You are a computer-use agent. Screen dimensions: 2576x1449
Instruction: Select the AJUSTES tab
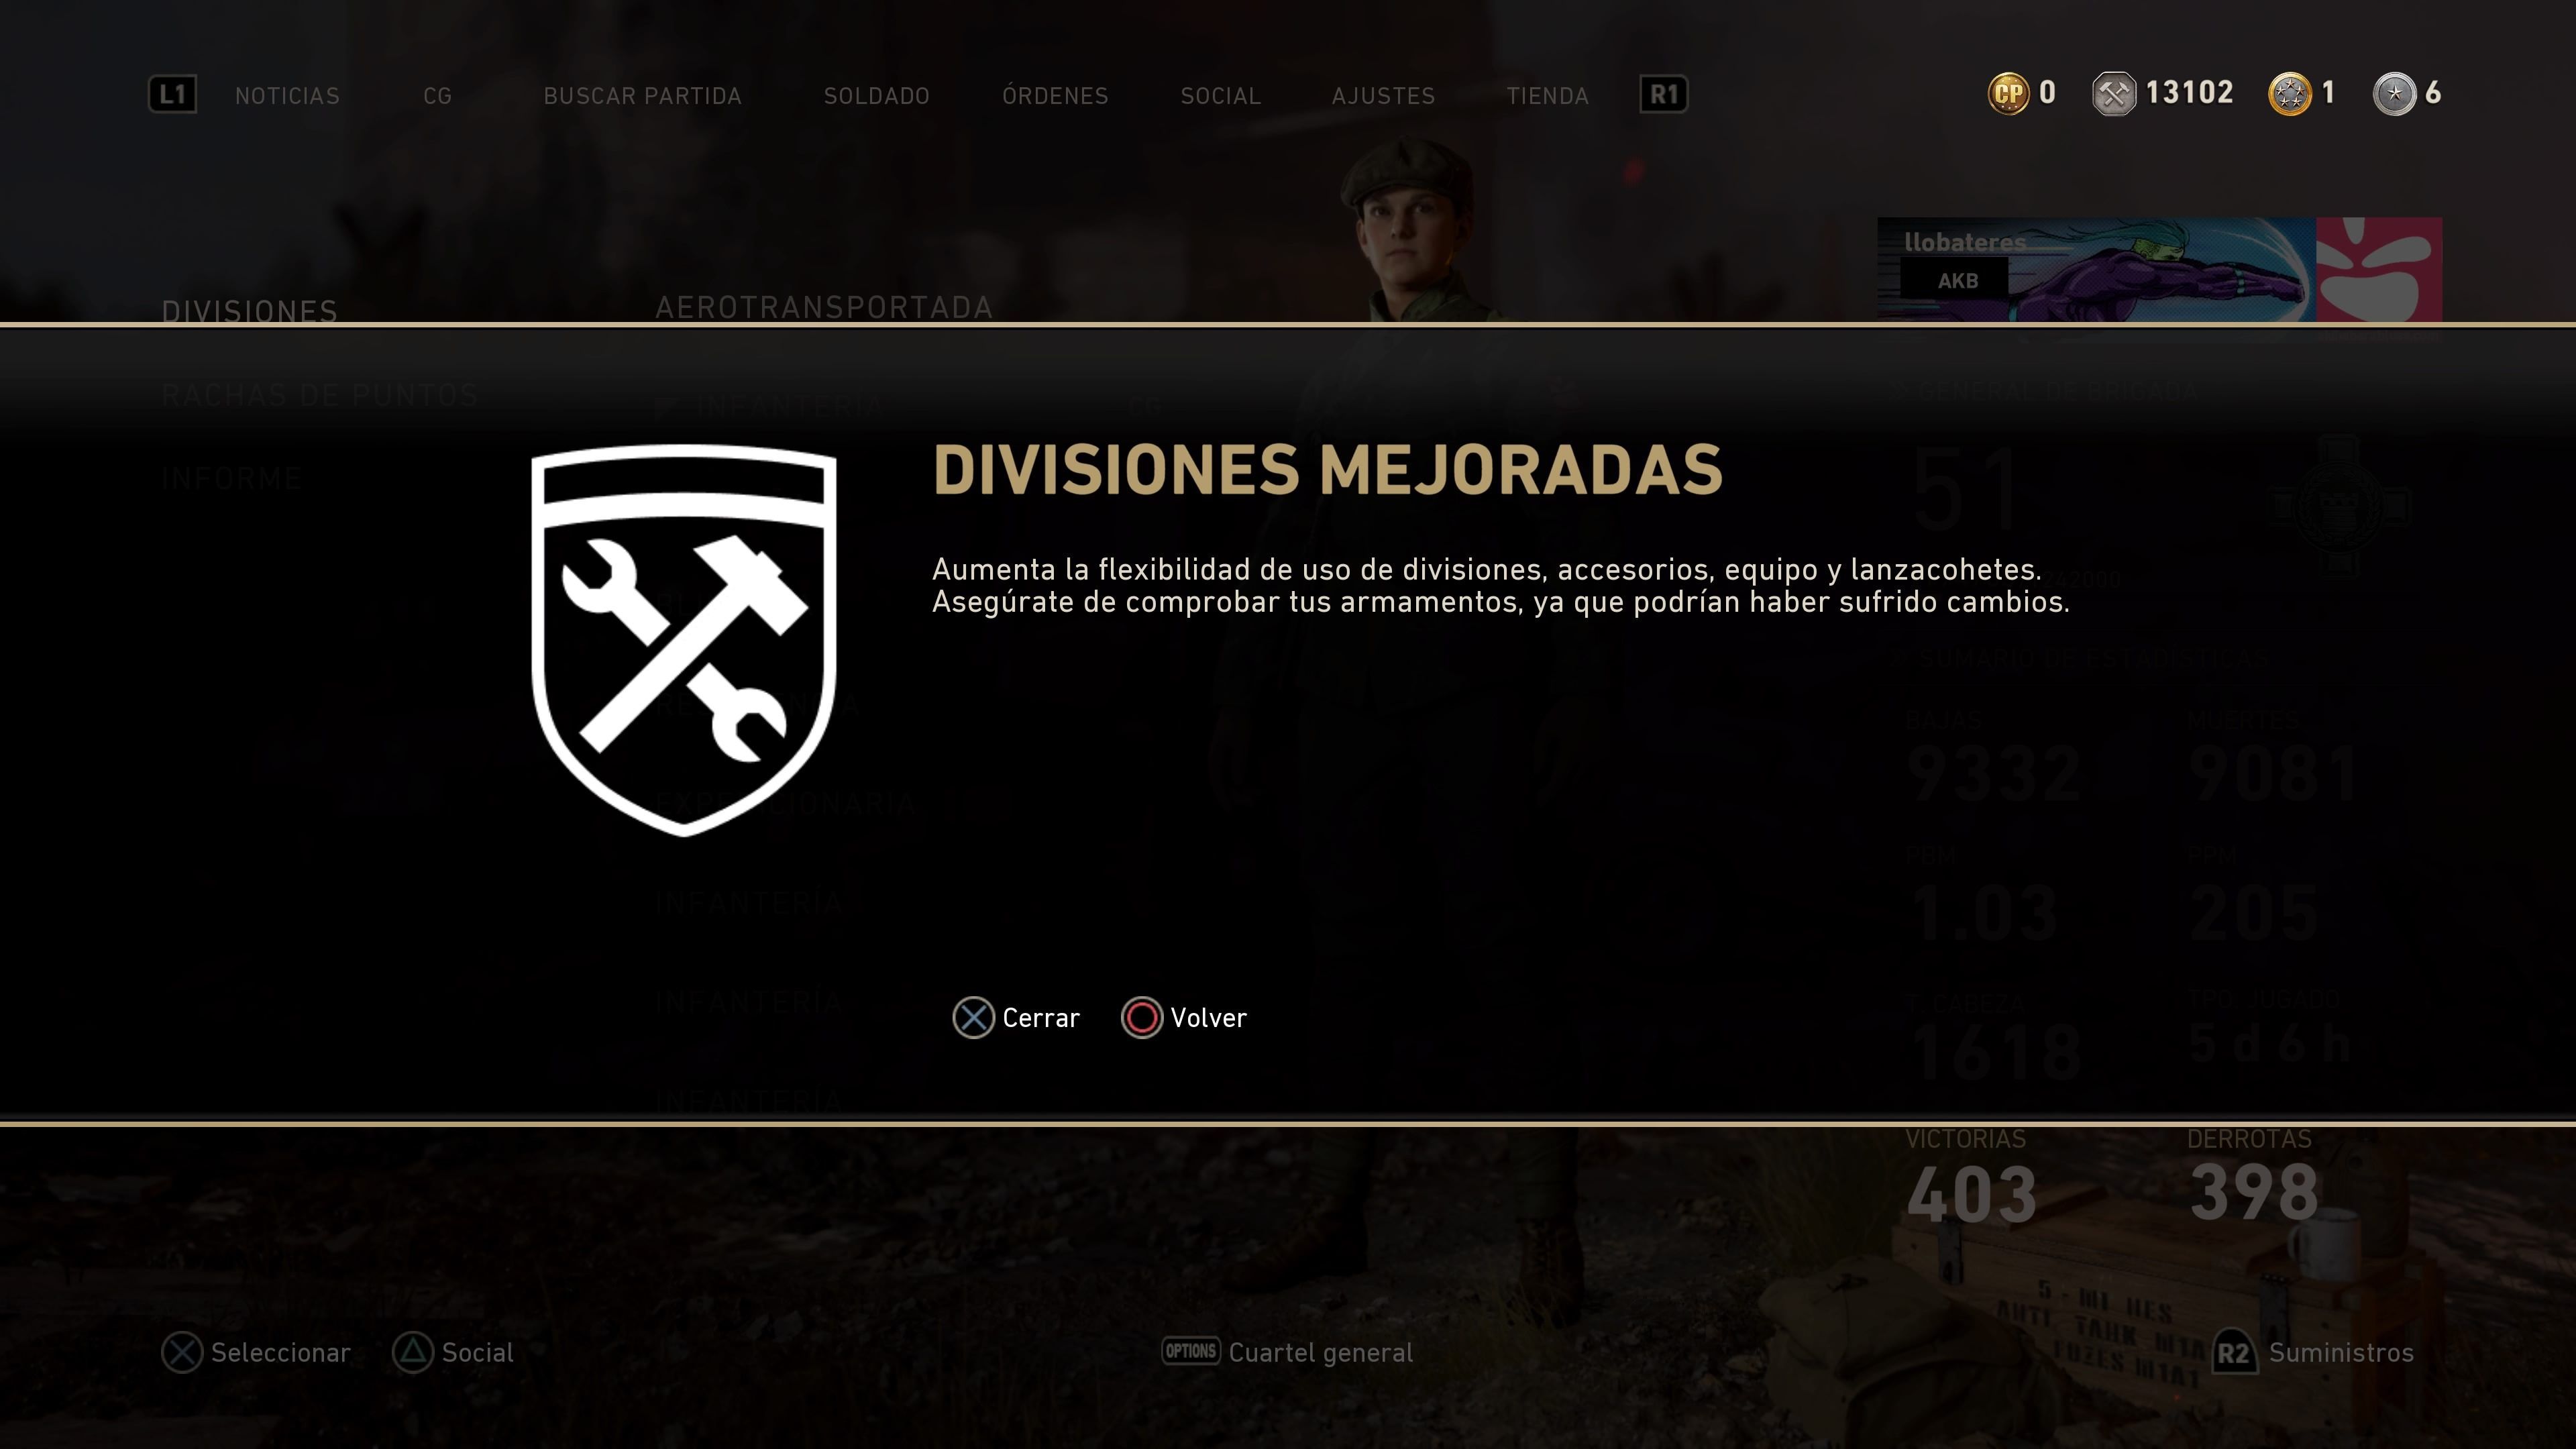(1383, 96)
